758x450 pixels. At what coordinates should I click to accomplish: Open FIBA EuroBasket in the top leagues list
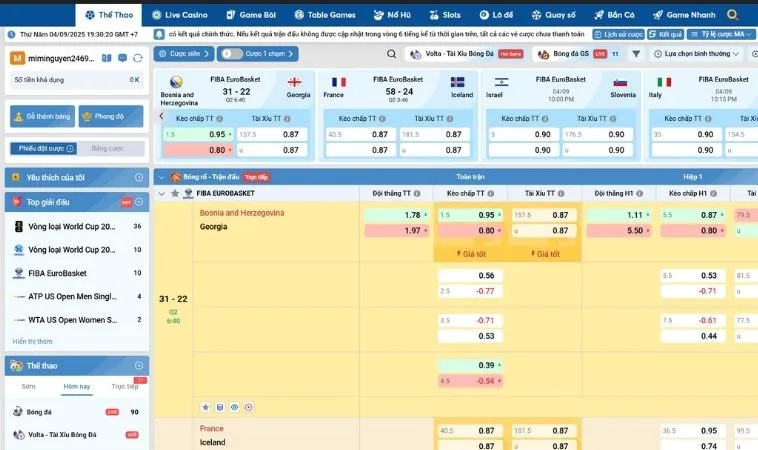coord(57,273)
